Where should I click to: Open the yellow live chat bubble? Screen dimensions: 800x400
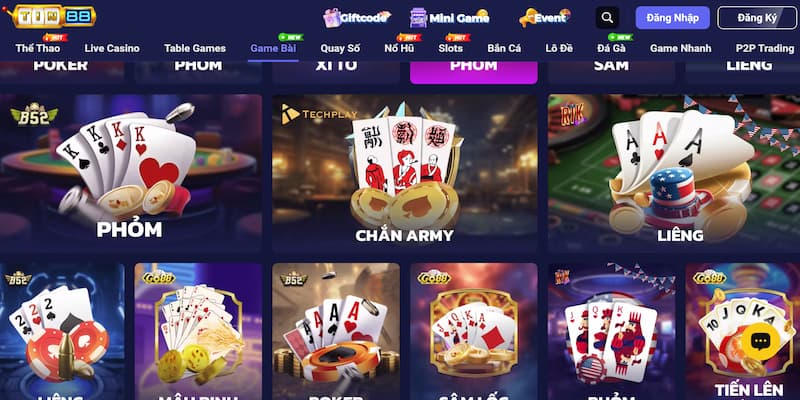pos(760,341)
